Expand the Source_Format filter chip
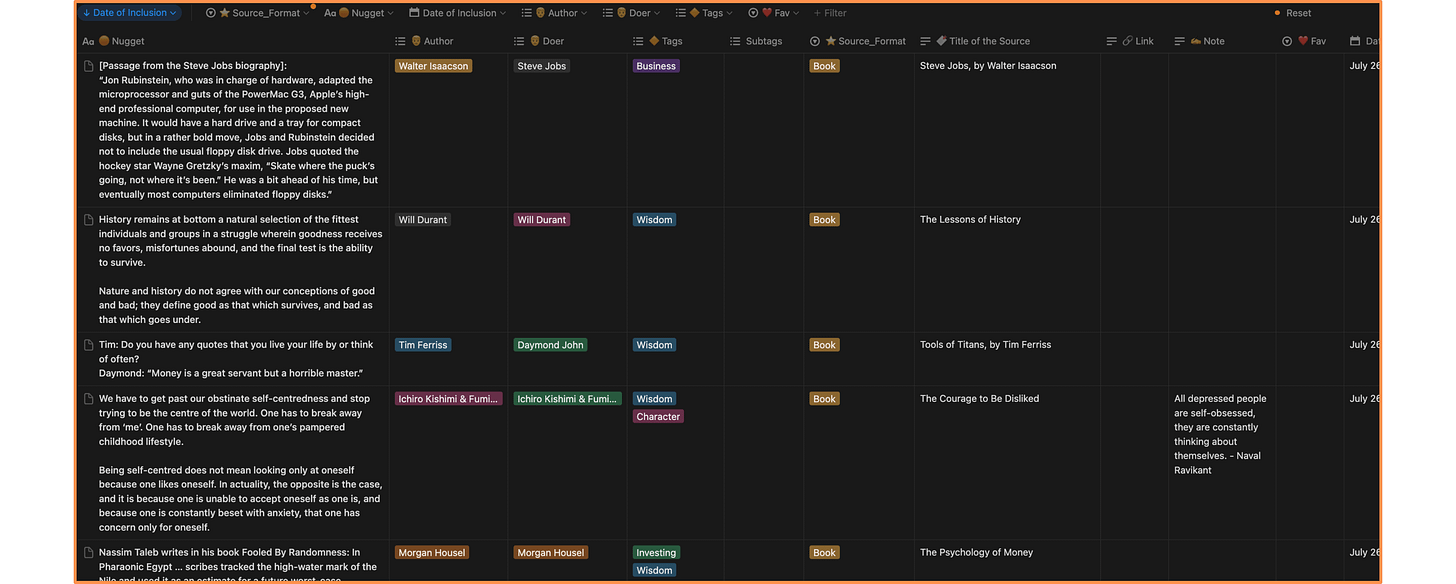The width and height of the screenshot is (1456, 584). [258, 13]
